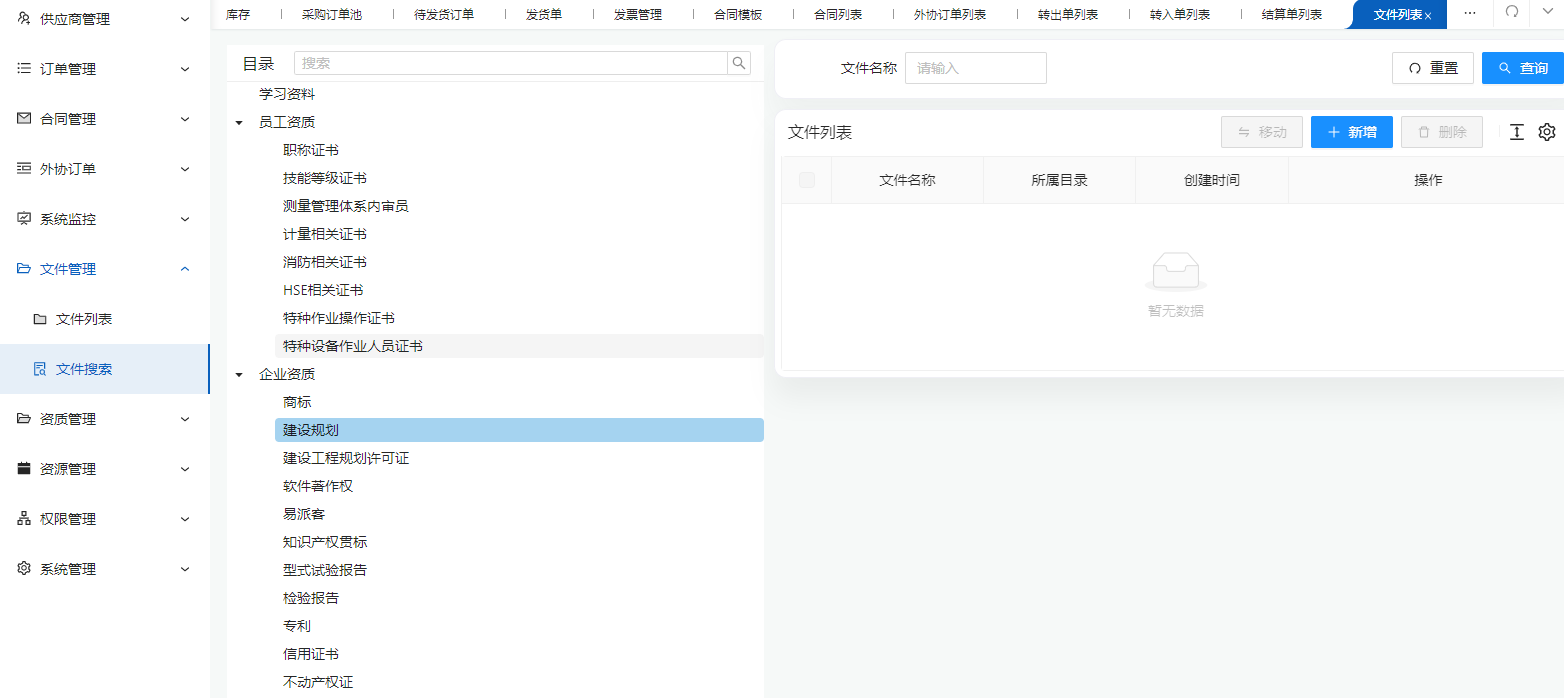Close the 文件列表 tab
Viewport: 1564px width, 698px height.
coord(1428,16)
